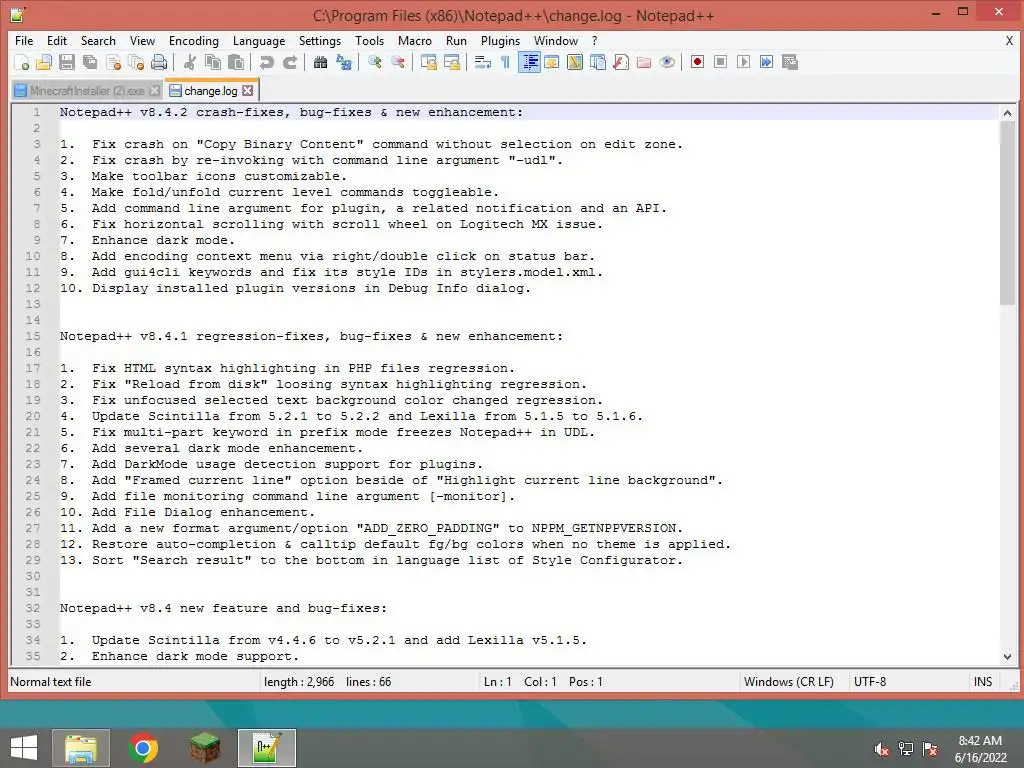Zoom out using magnifier minus icon
This screenshot has height=768, width=1024.
pos(398,62)
